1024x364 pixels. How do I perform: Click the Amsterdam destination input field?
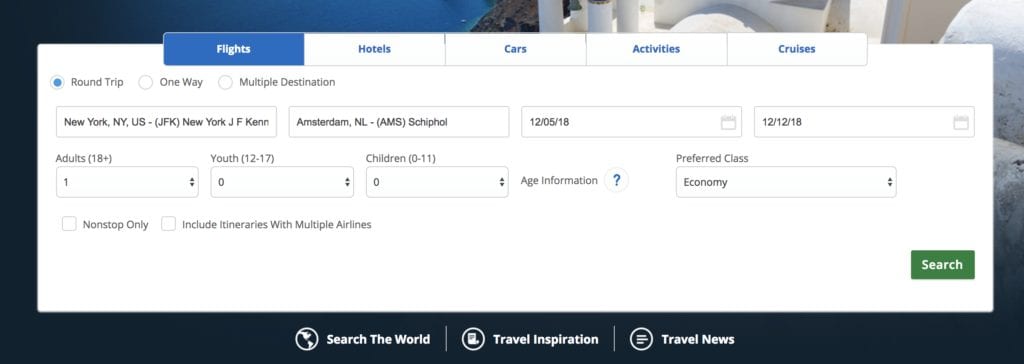[x=399, y=122]
